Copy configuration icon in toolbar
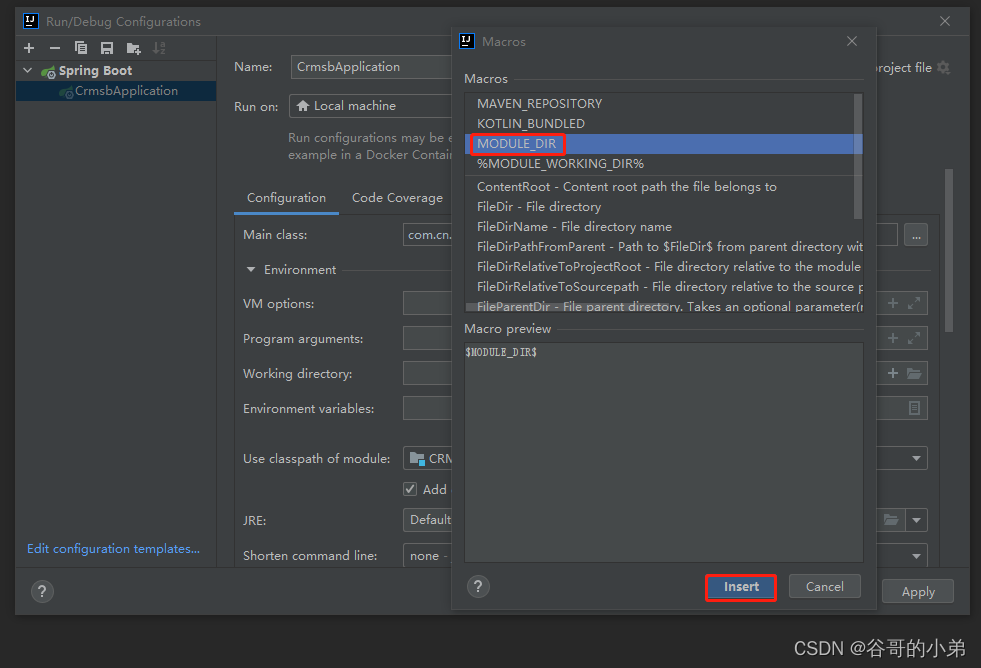 (81, 48)
